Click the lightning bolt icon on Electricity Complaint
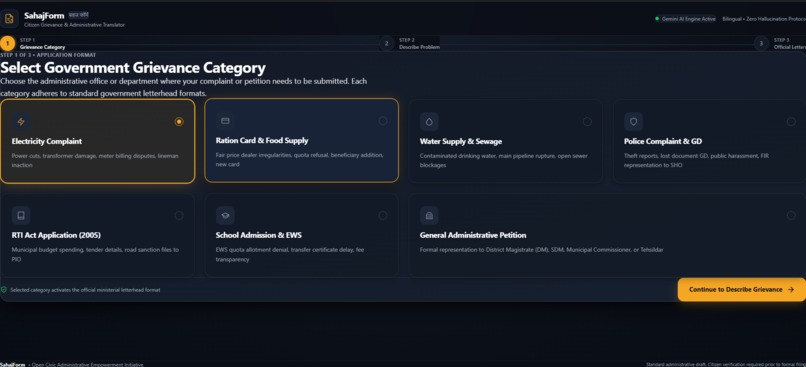Screen dimensions: 806x367 pyautogui.click(x=21, y=122)
